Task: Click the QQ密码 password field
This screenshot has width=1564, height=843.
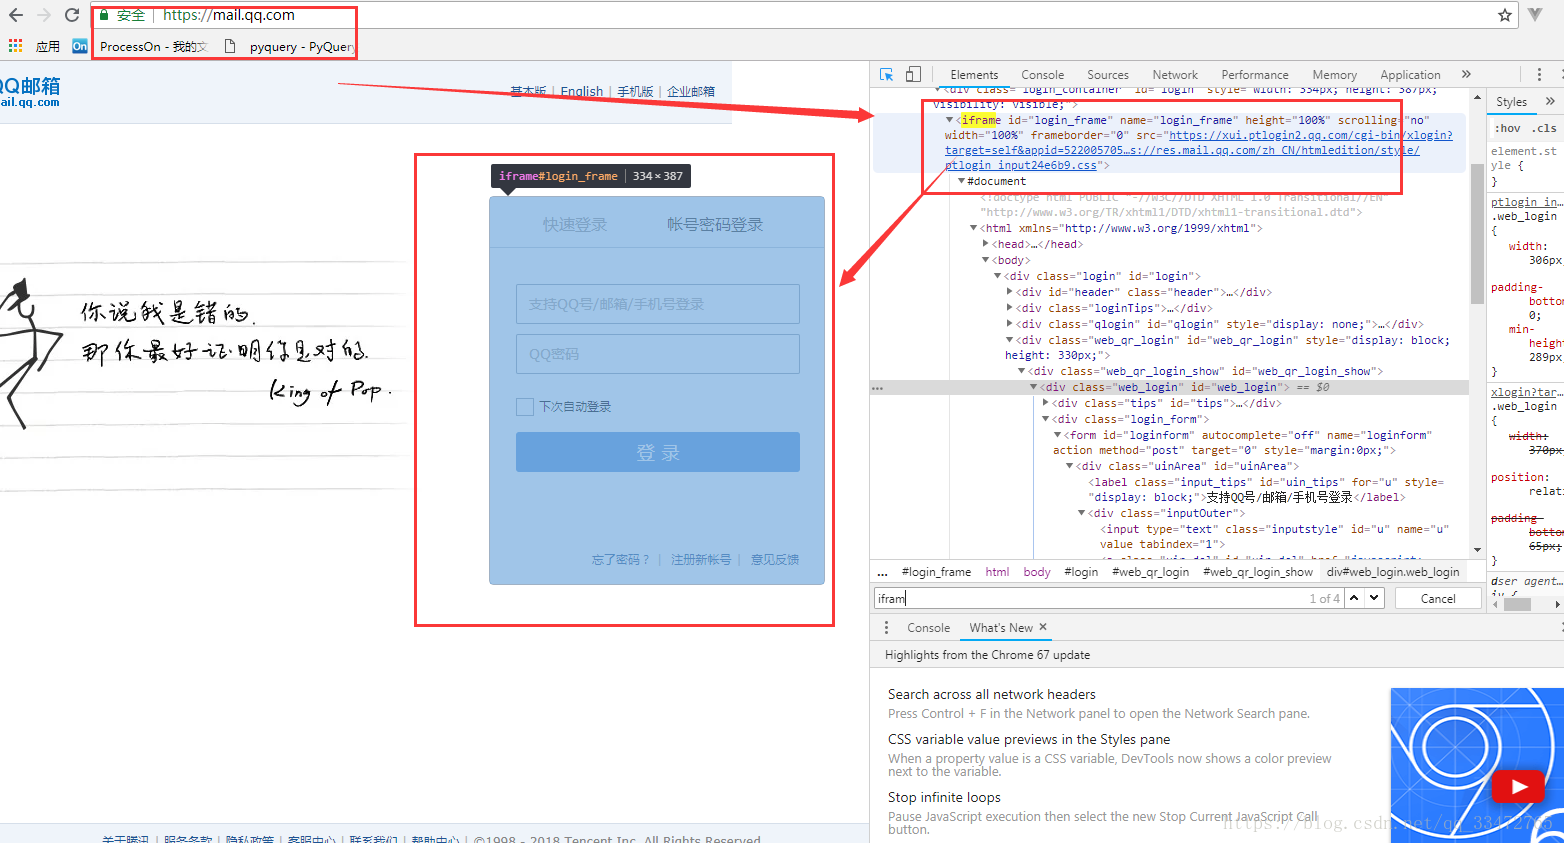Action: click(x=658, y=354)
